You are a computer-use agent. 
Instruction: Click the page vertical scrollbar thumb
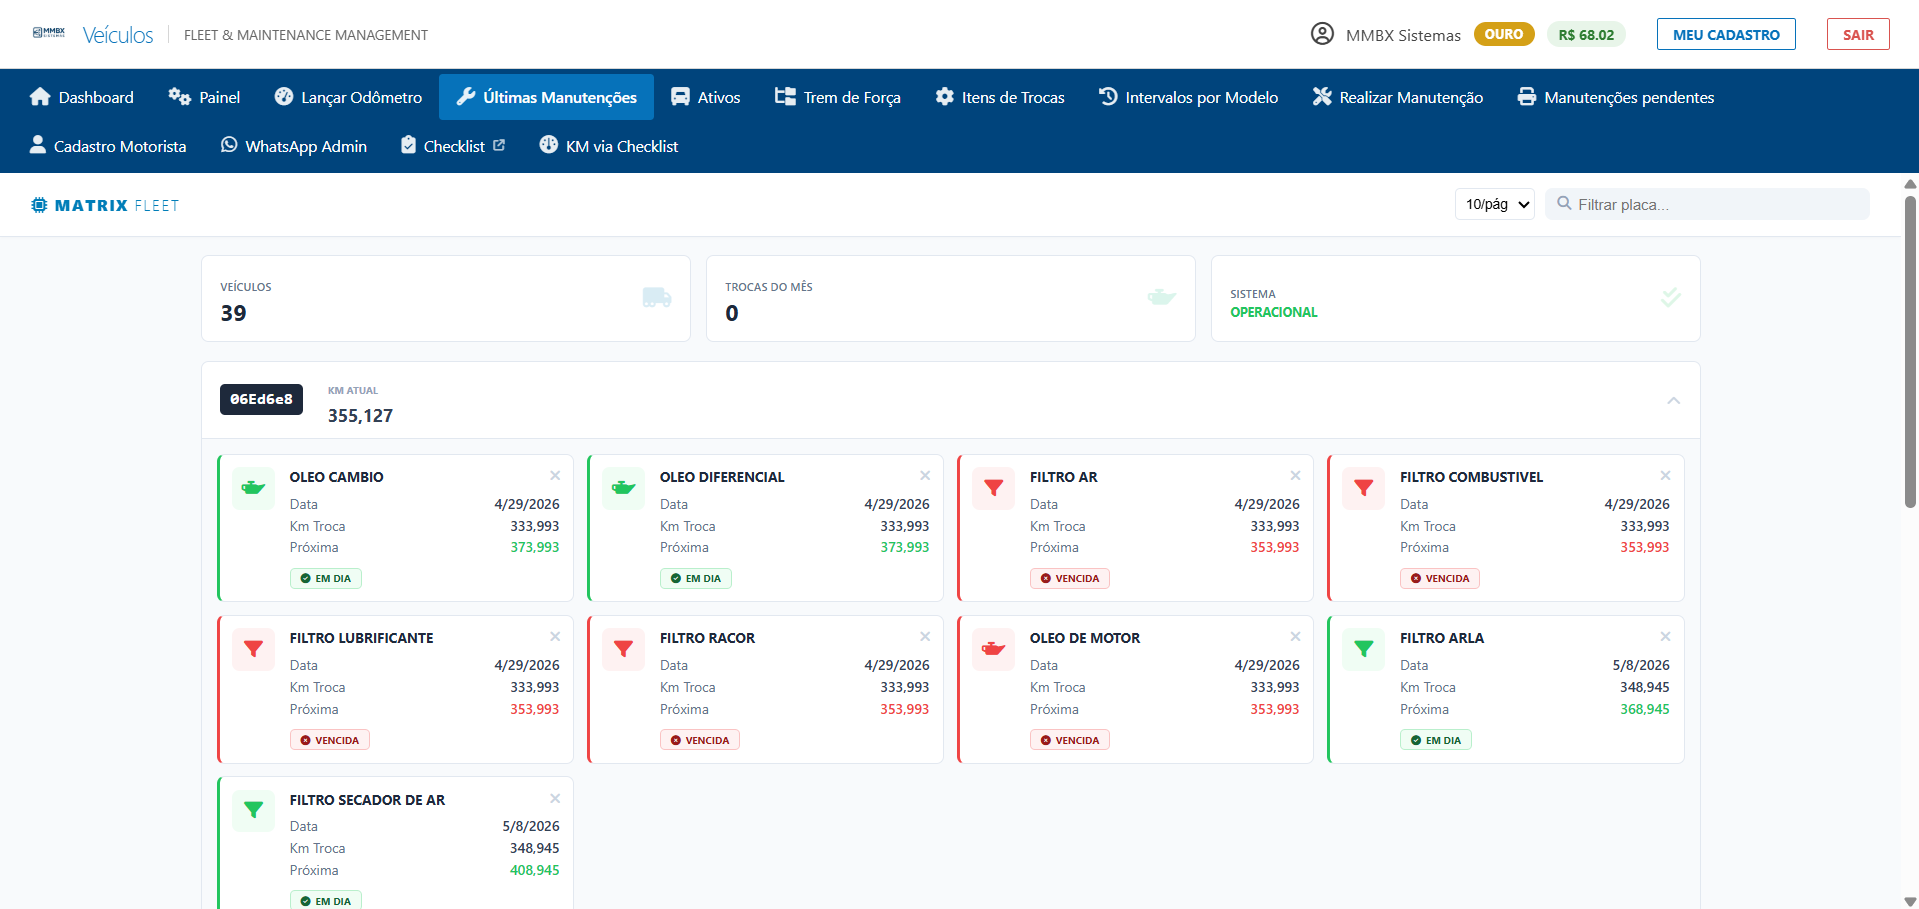point(1910,350)
